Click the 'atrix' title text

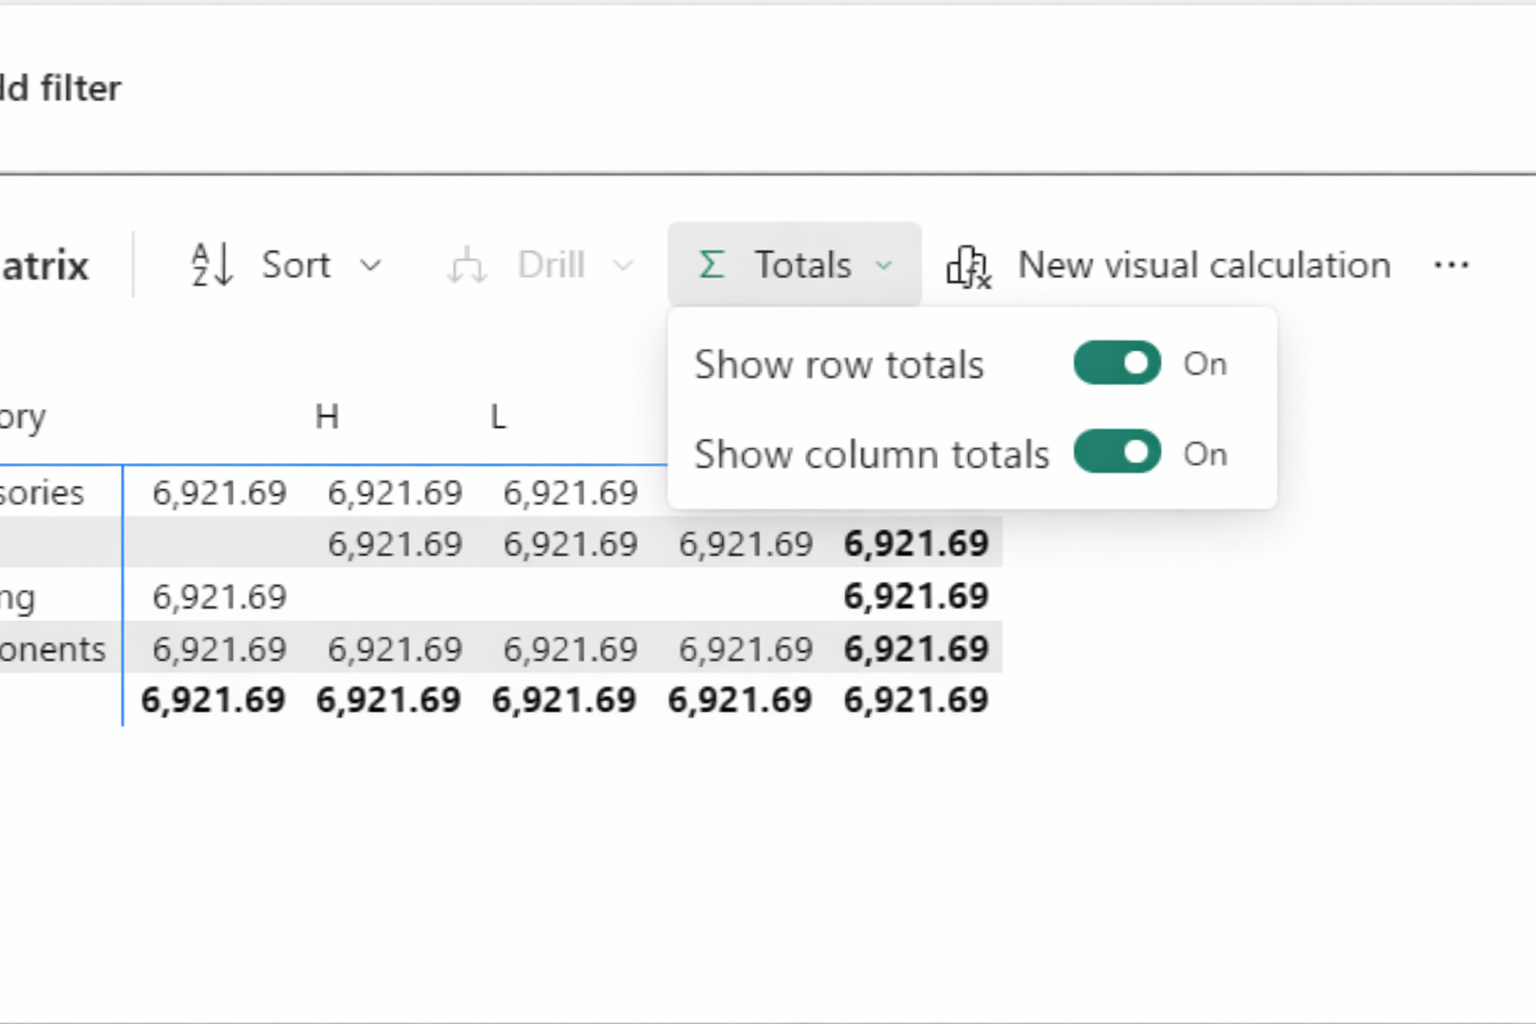coord(45,266)
